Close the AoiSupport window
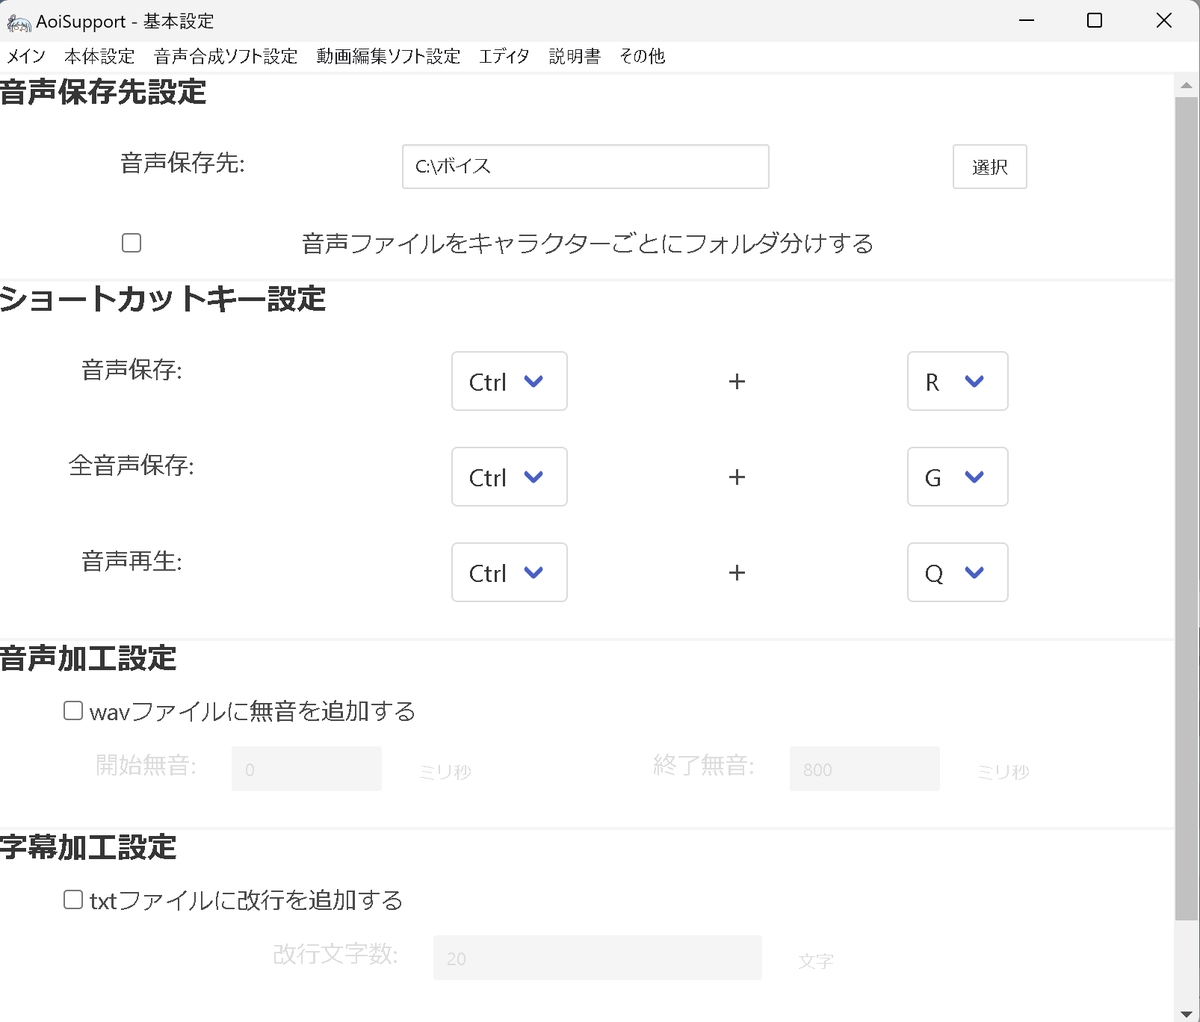The image size is (1200, 1022). click(x=1164, y=21)
